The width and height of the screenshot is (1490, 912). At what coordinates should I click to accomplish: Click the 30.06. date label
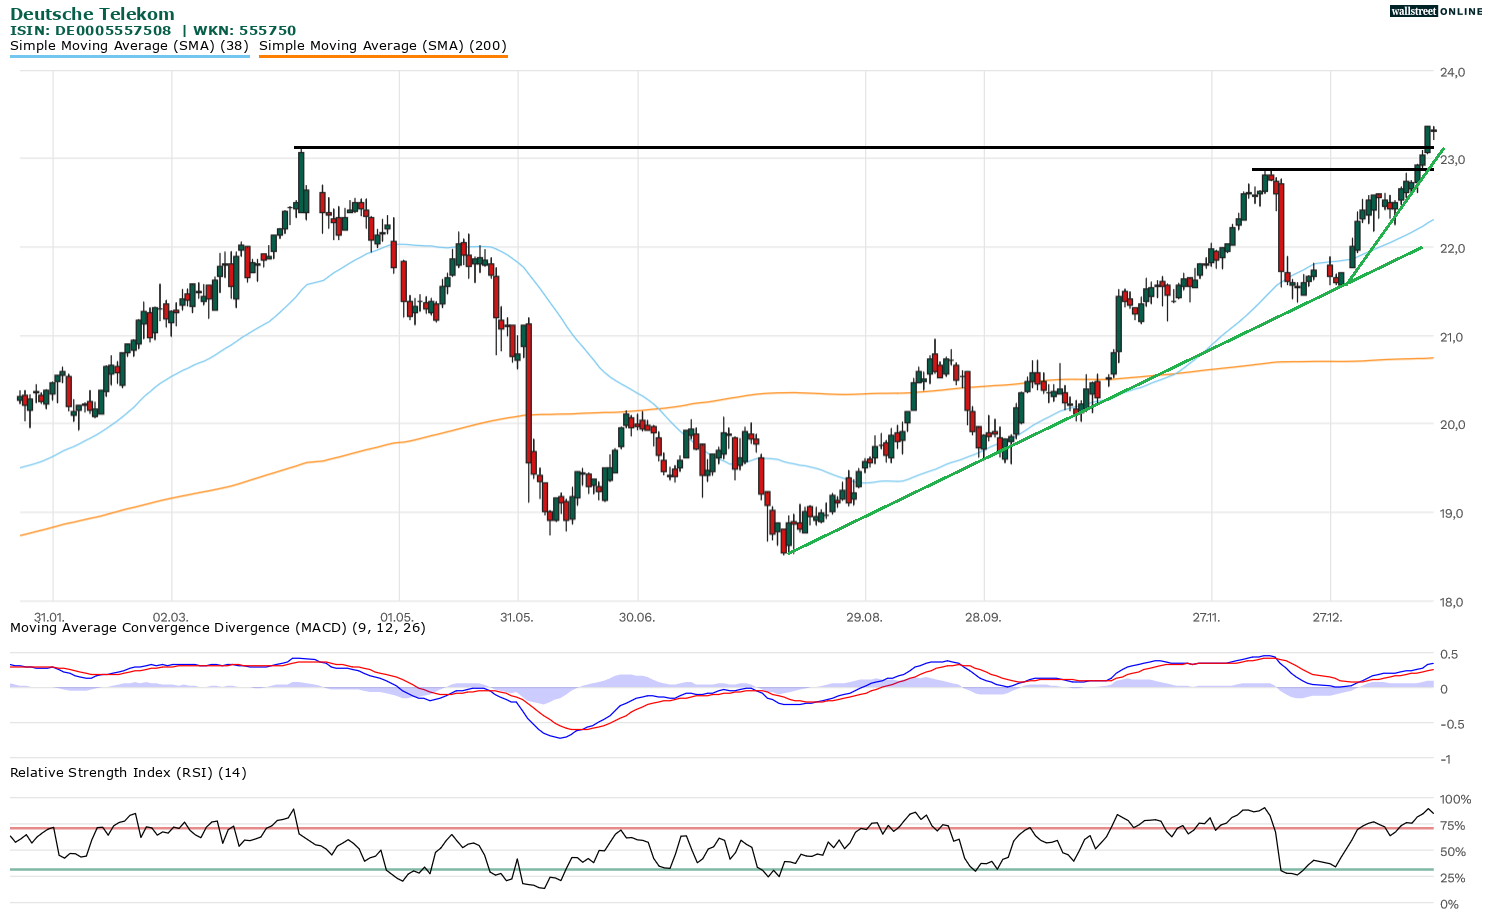(x=637, y=617)
